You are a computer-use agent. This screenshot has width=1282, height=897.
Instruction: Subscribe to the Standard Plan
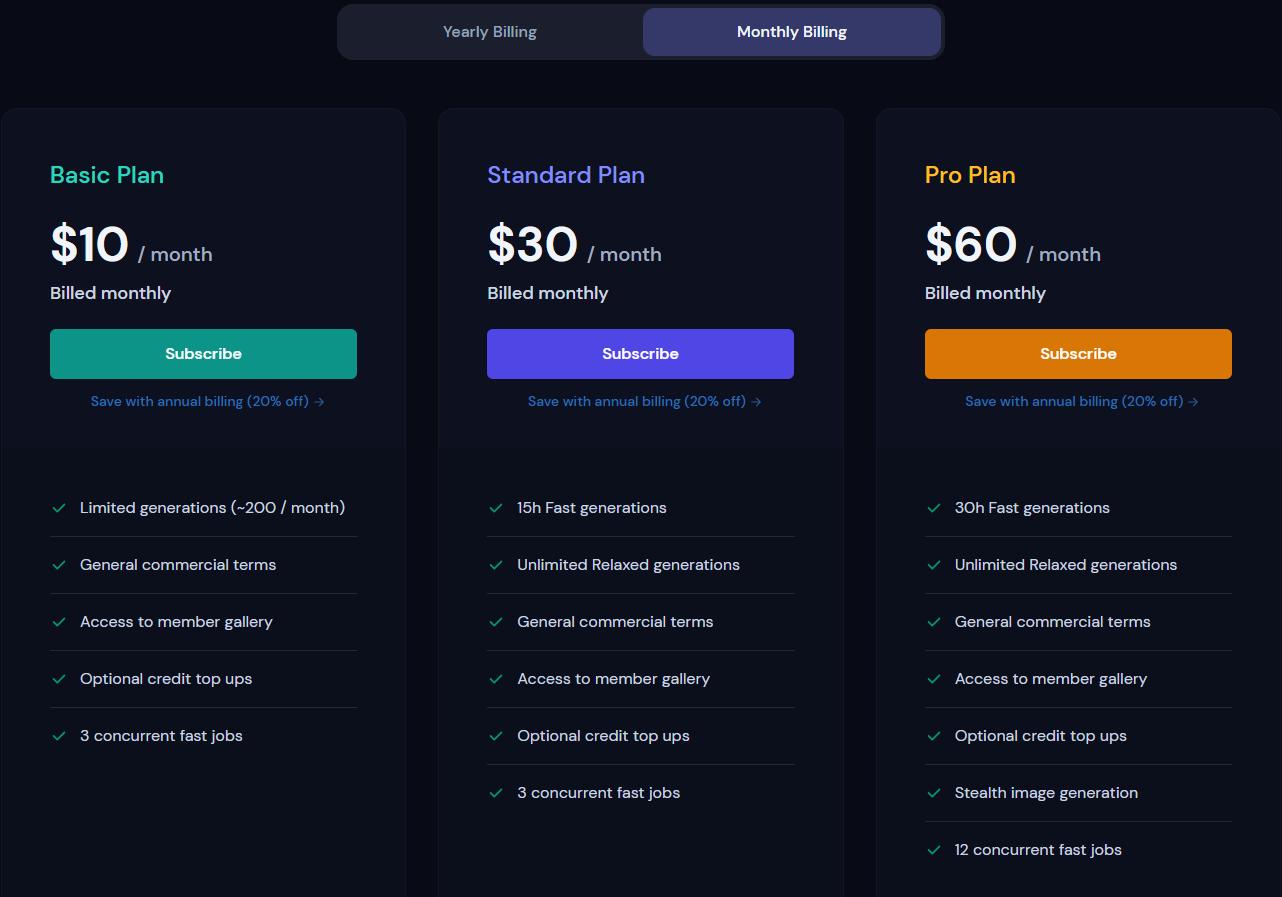point(640,354)
